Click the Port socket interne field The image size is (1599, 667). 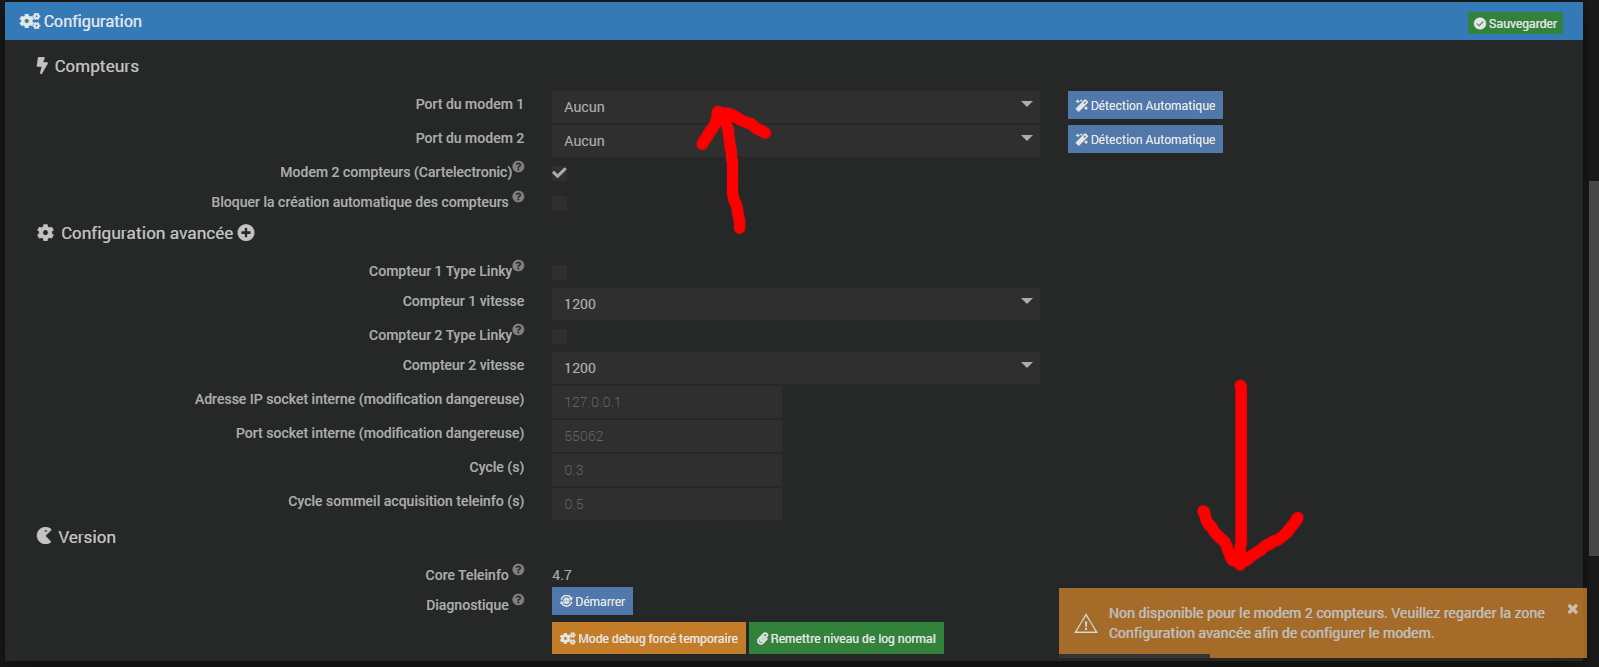[x=667, y=435]
